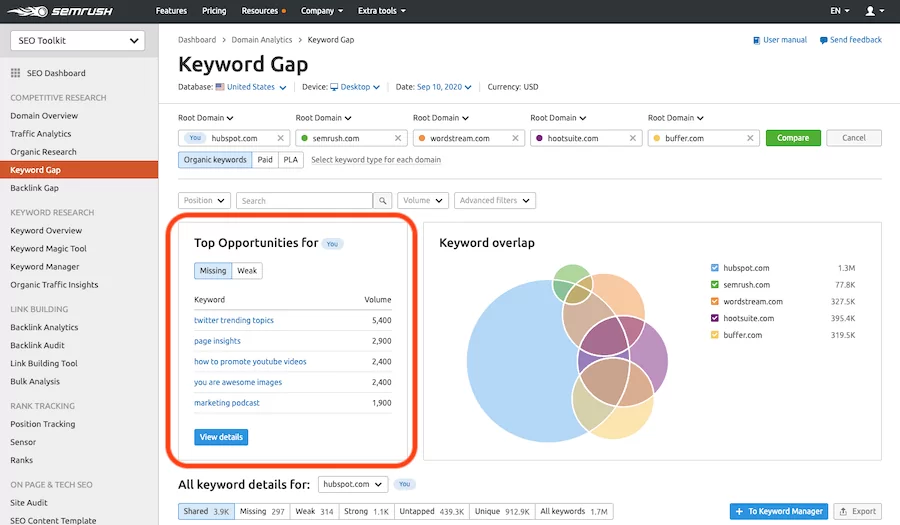Open the Pricing page
Viewport: 900px width, 525px height.
tap(214, 11)
